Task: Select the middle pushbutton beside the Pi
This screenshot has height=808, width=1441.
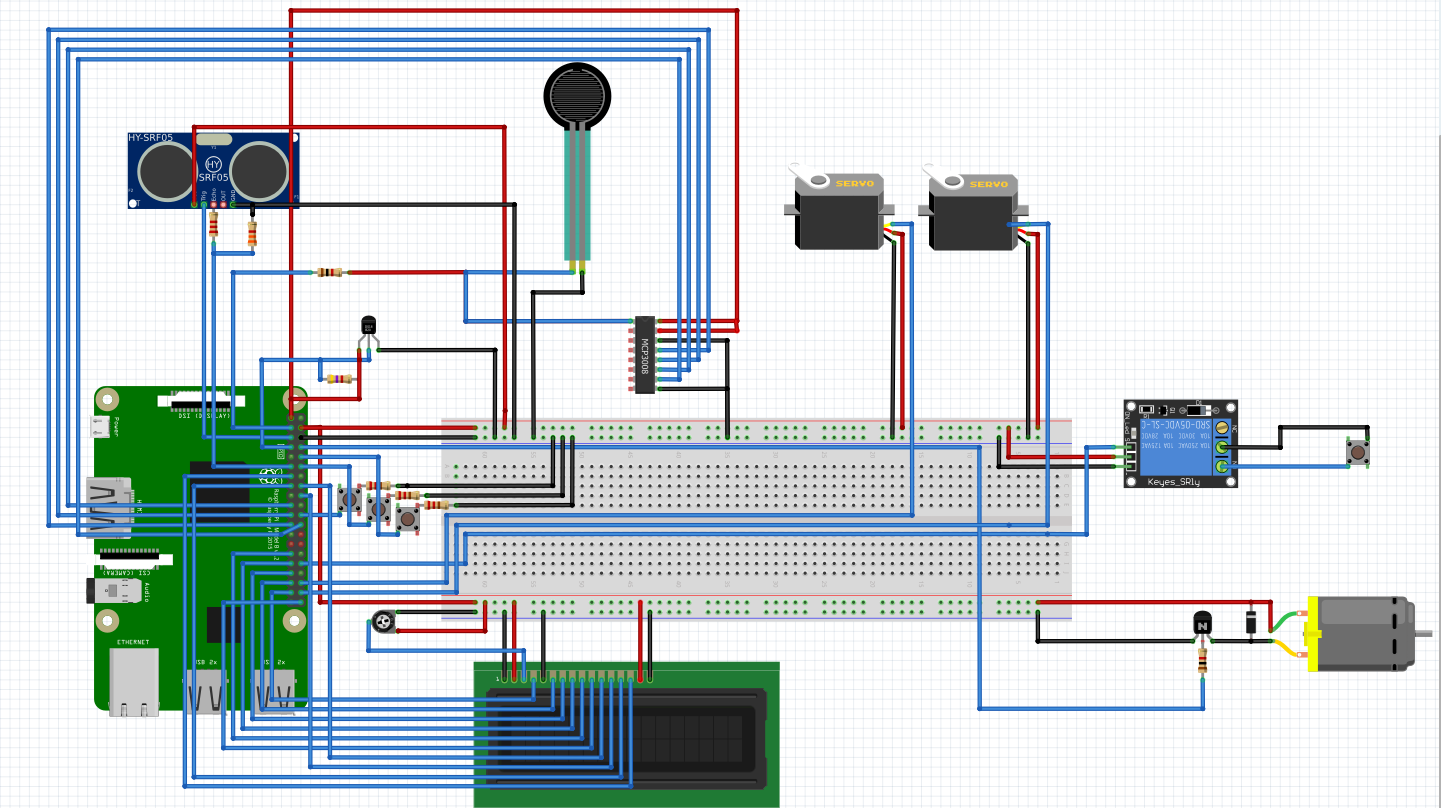Action: tap(379, 509)
